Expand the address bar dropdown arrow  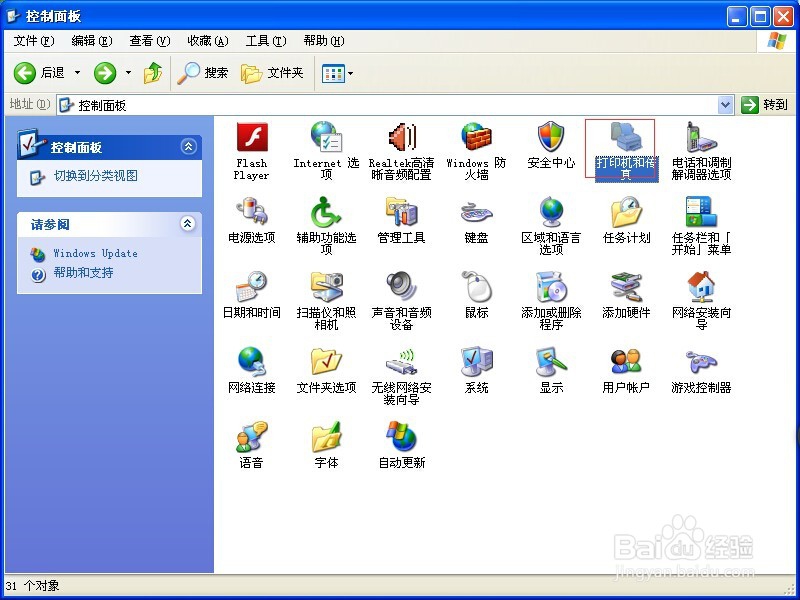(725, 105)
